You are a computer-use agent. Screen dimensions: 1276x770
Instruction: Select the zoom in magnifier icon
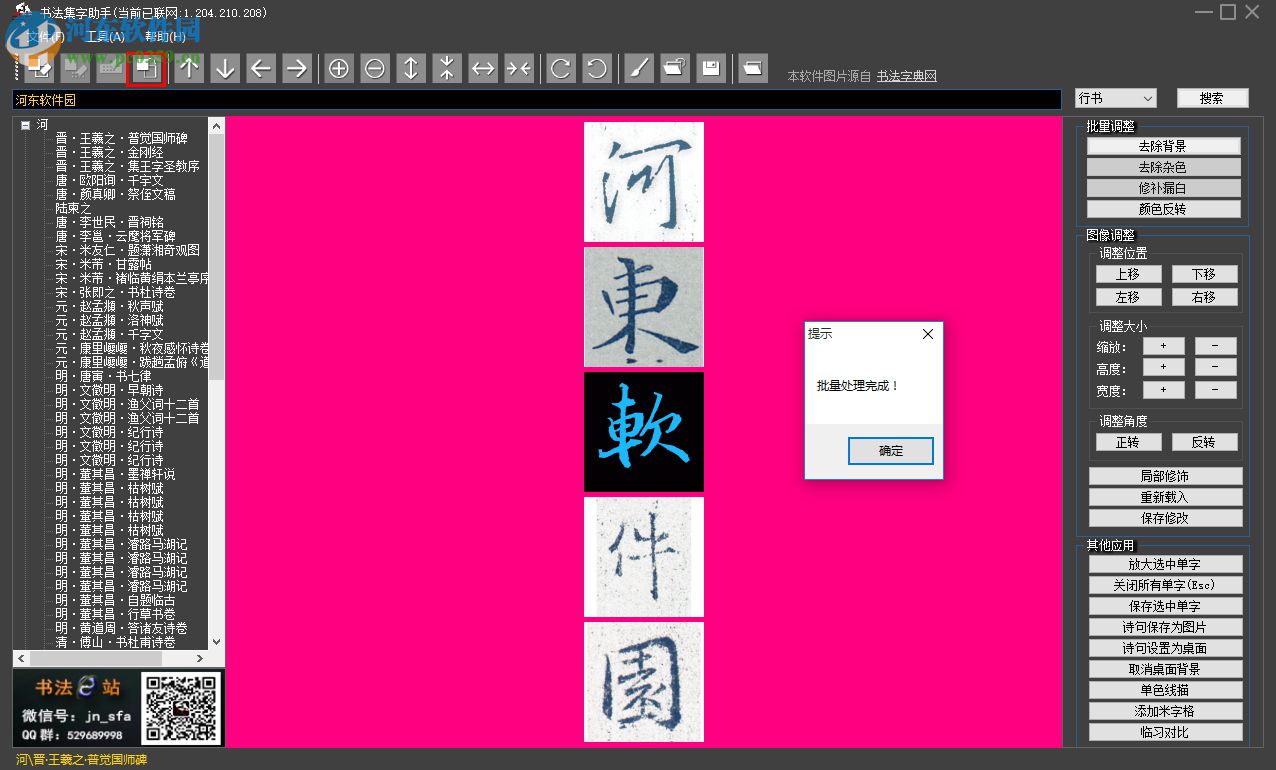tap(339, 68)
